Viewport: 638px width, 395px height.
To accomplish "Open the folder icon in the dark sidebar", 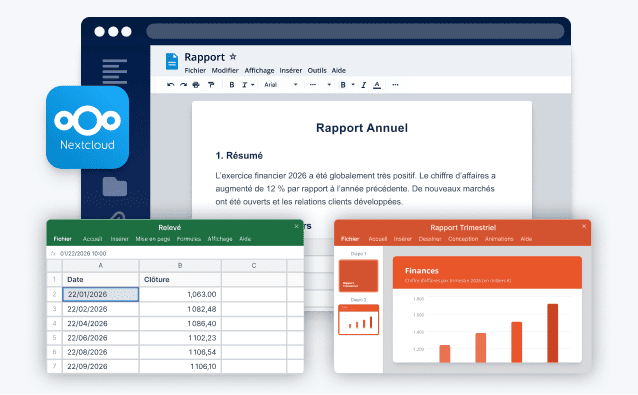I will coord(115,187).
